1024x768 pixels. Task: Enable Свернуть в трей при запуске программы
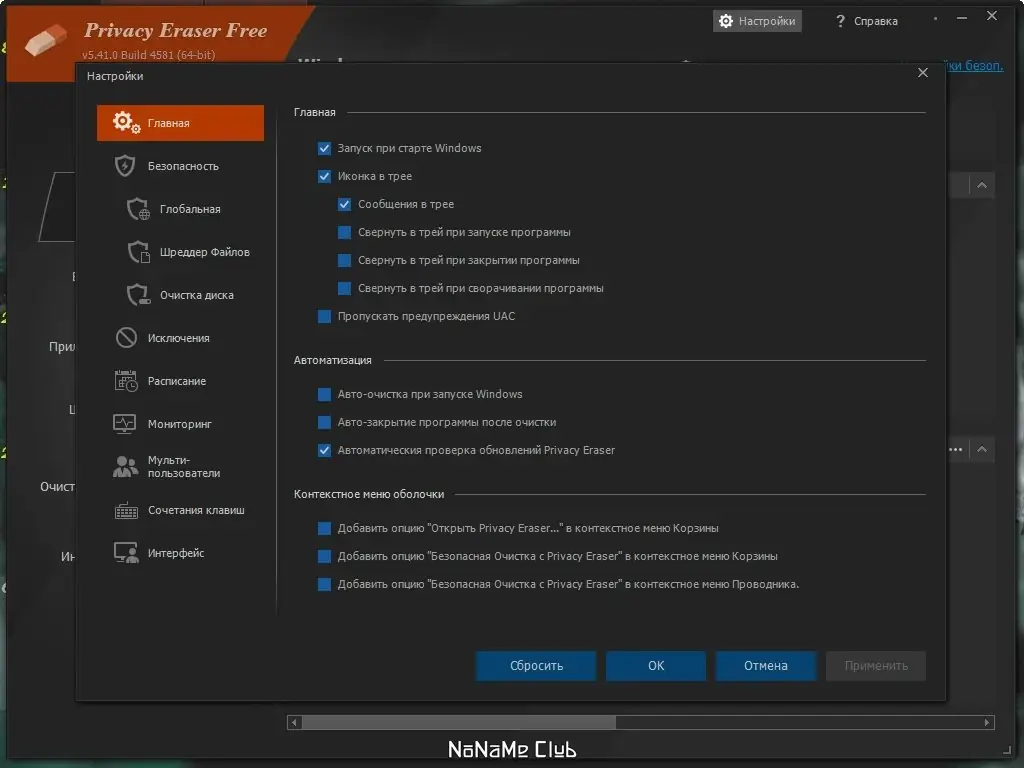345,232
